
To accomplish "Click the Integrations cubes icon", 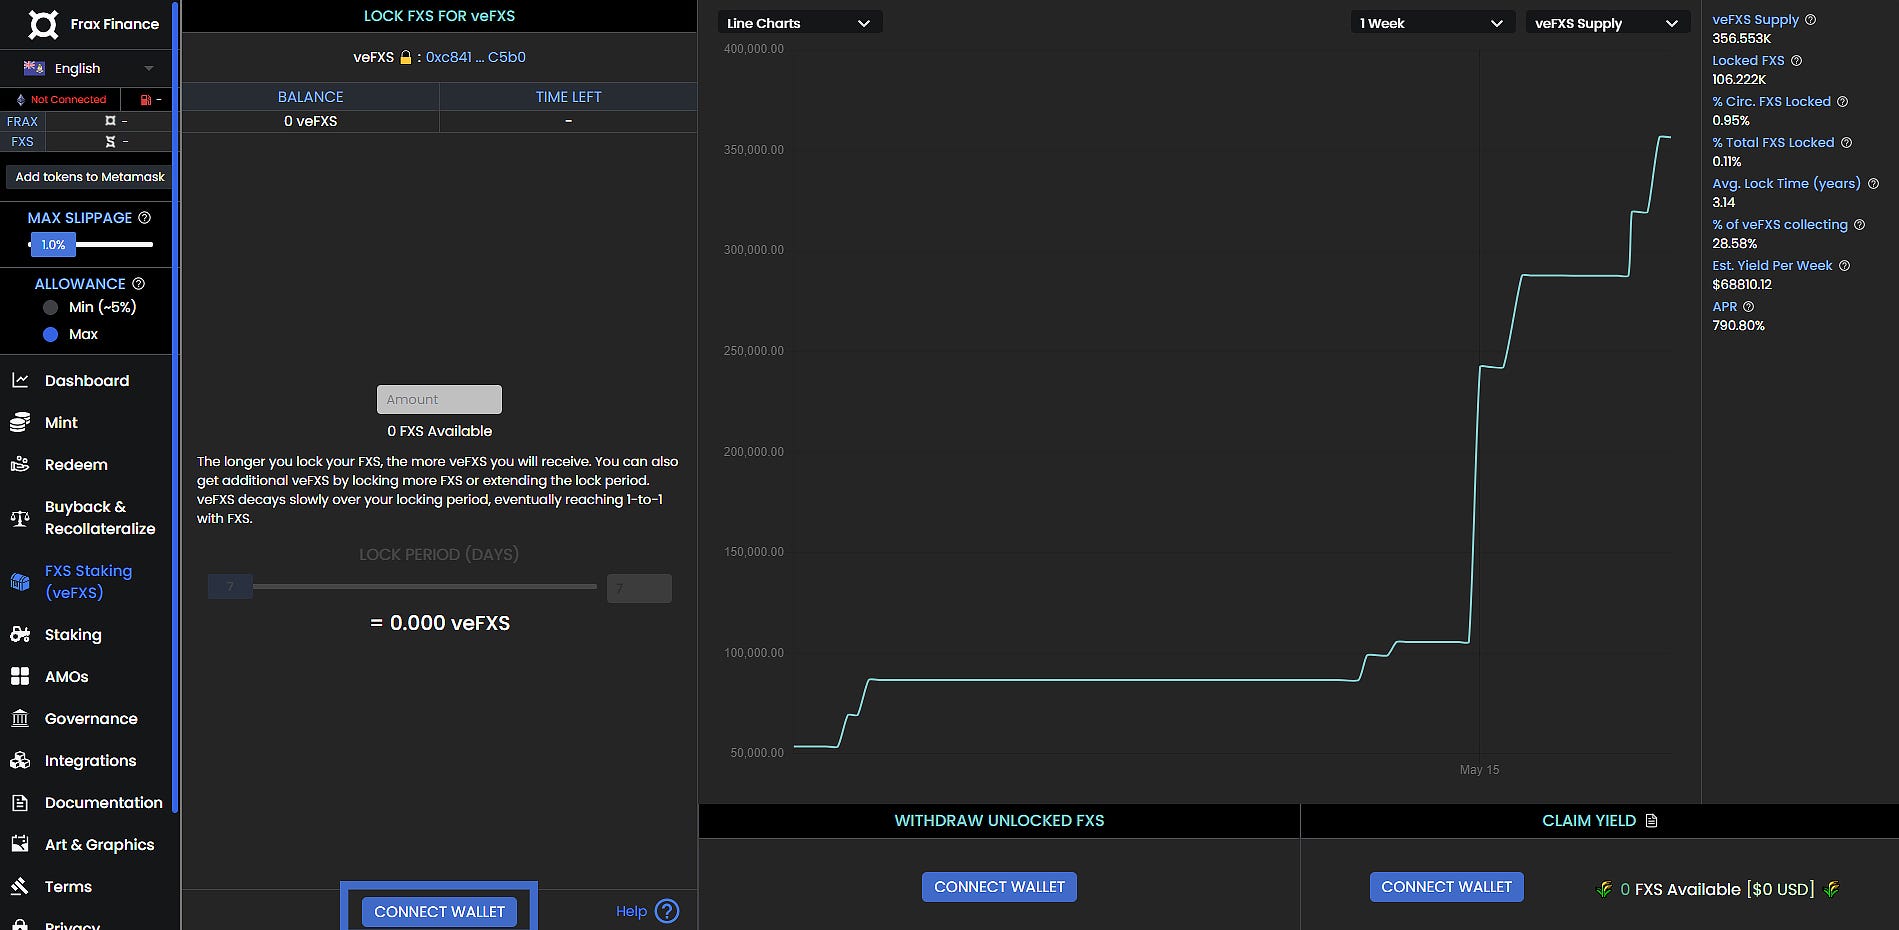I will (x=20, y=760).
